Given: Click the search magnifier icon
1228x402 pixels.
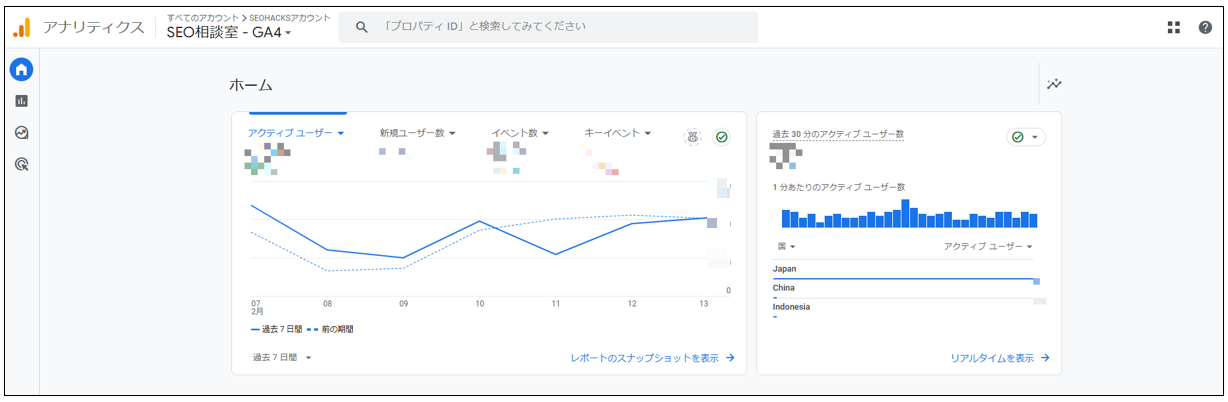Looking at the screenshot, I should point(362,27).
